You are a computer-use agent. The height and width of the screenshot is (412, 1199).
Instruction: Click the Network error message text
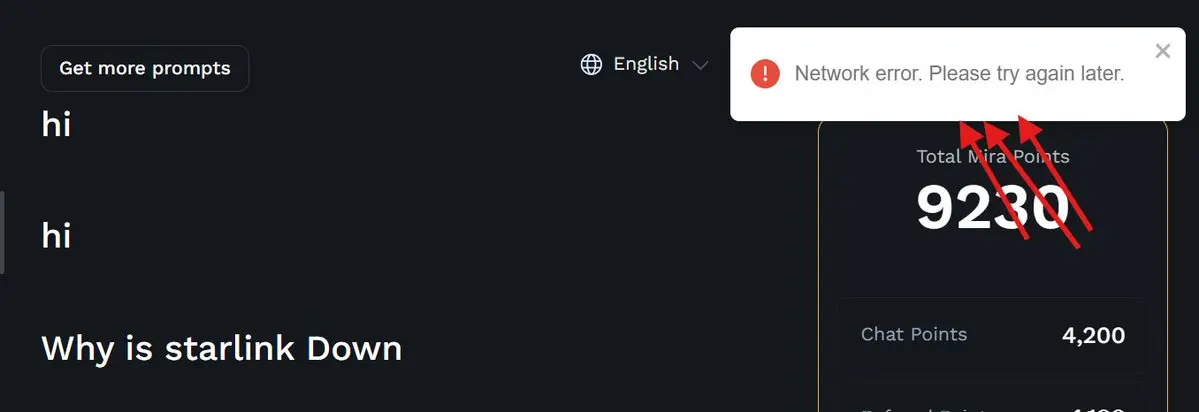point(959,74)
